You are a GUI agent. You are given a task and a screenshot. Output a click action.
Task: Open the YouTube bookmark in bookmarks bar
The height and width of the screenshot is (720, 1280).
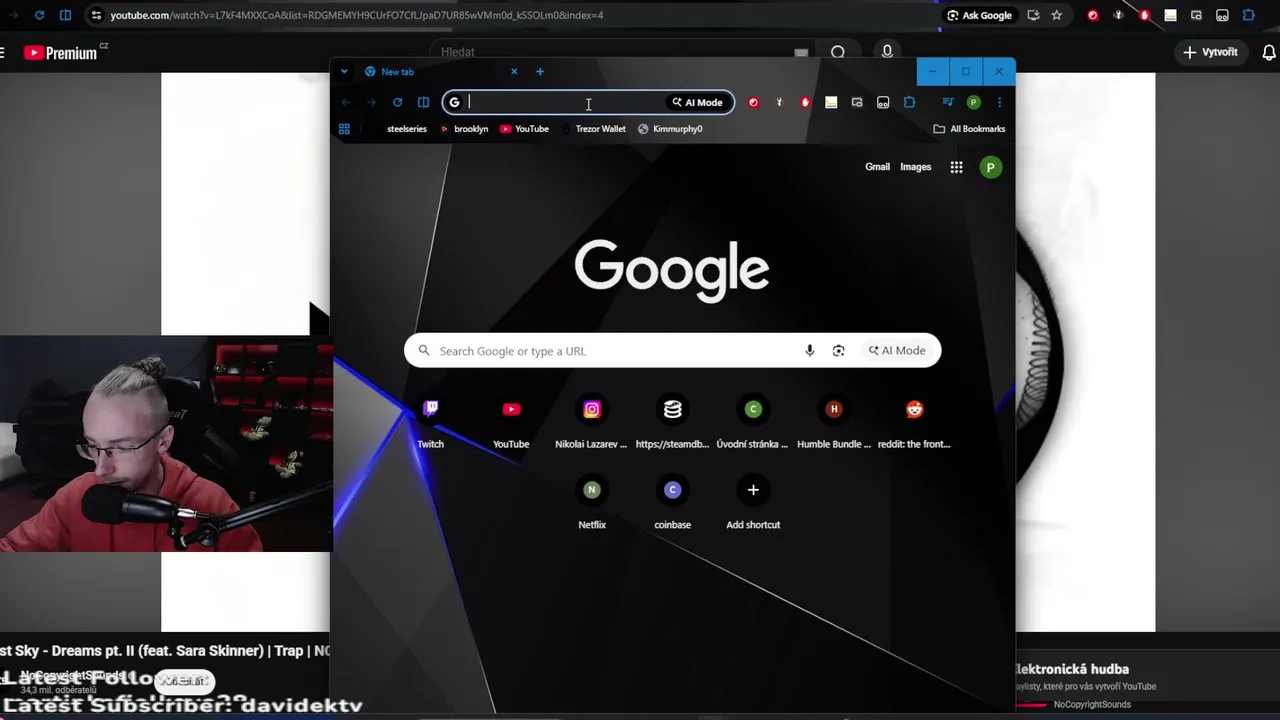524,129
